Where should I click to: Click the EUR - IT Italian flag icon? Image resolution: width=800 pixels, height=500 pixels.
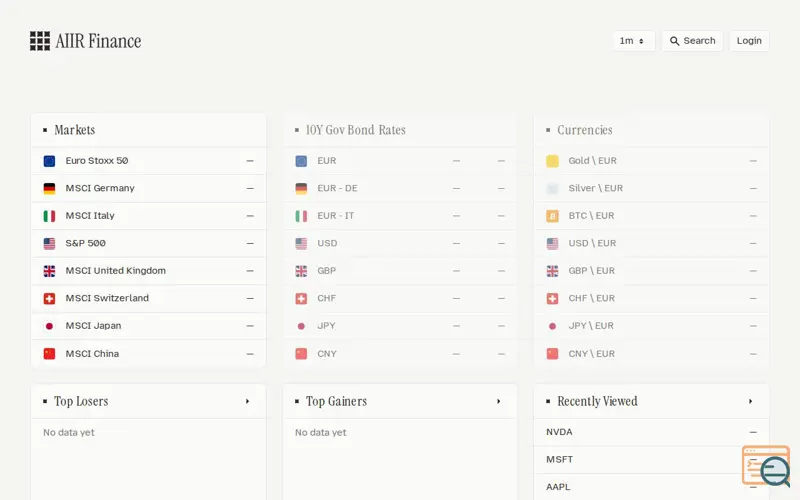pyautogui.click(x=301, y=216)
